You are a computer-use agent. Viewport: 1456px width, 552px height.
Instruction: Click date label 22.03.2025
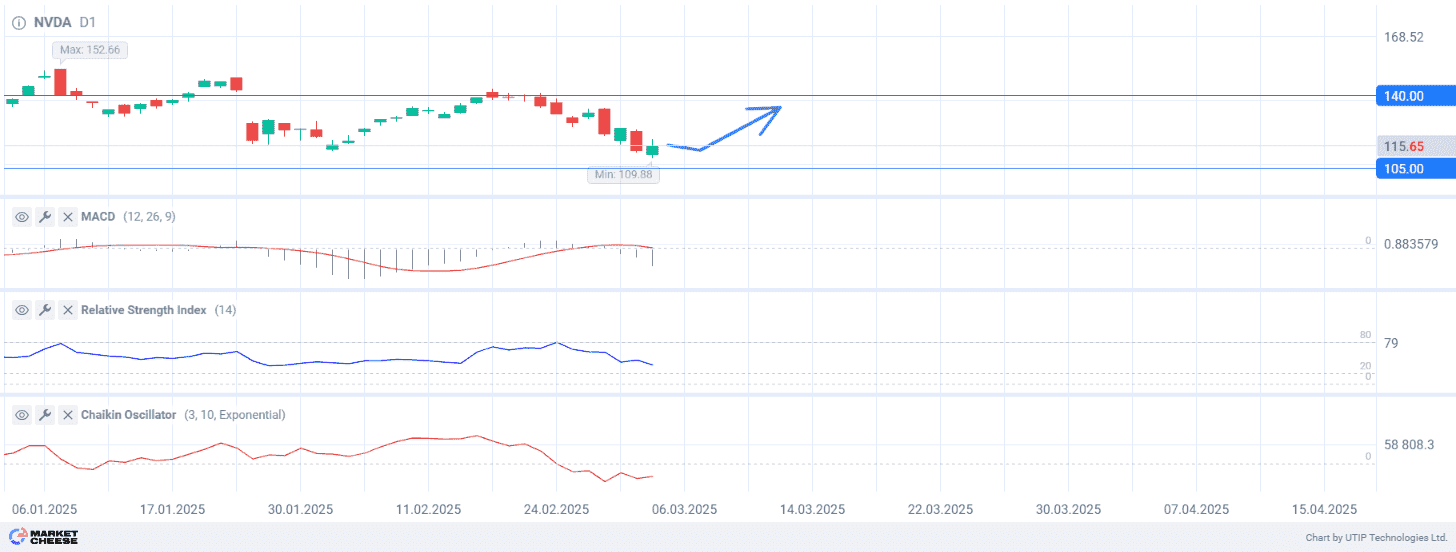tap(941, 509)
